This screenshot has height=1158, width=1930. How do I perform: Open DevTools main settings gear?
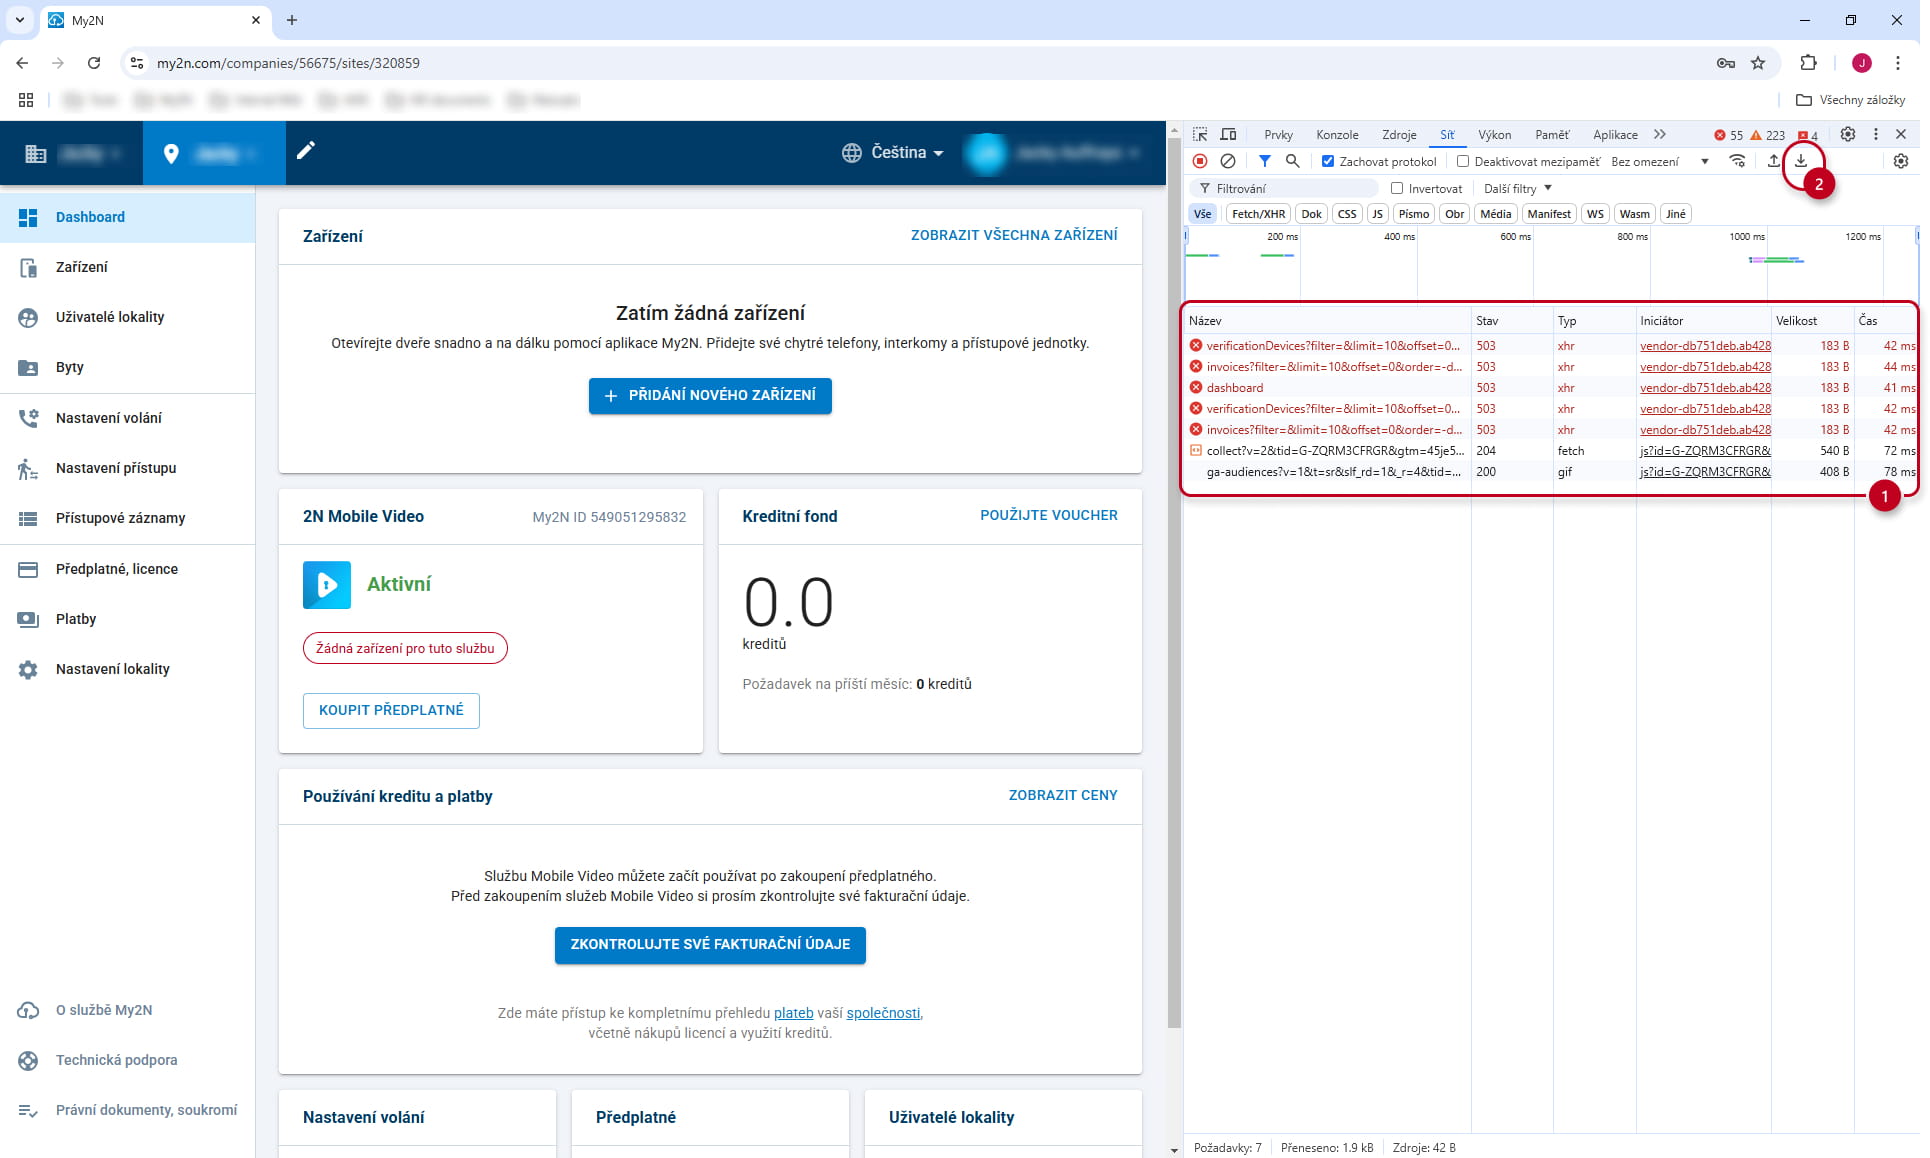1848,134
